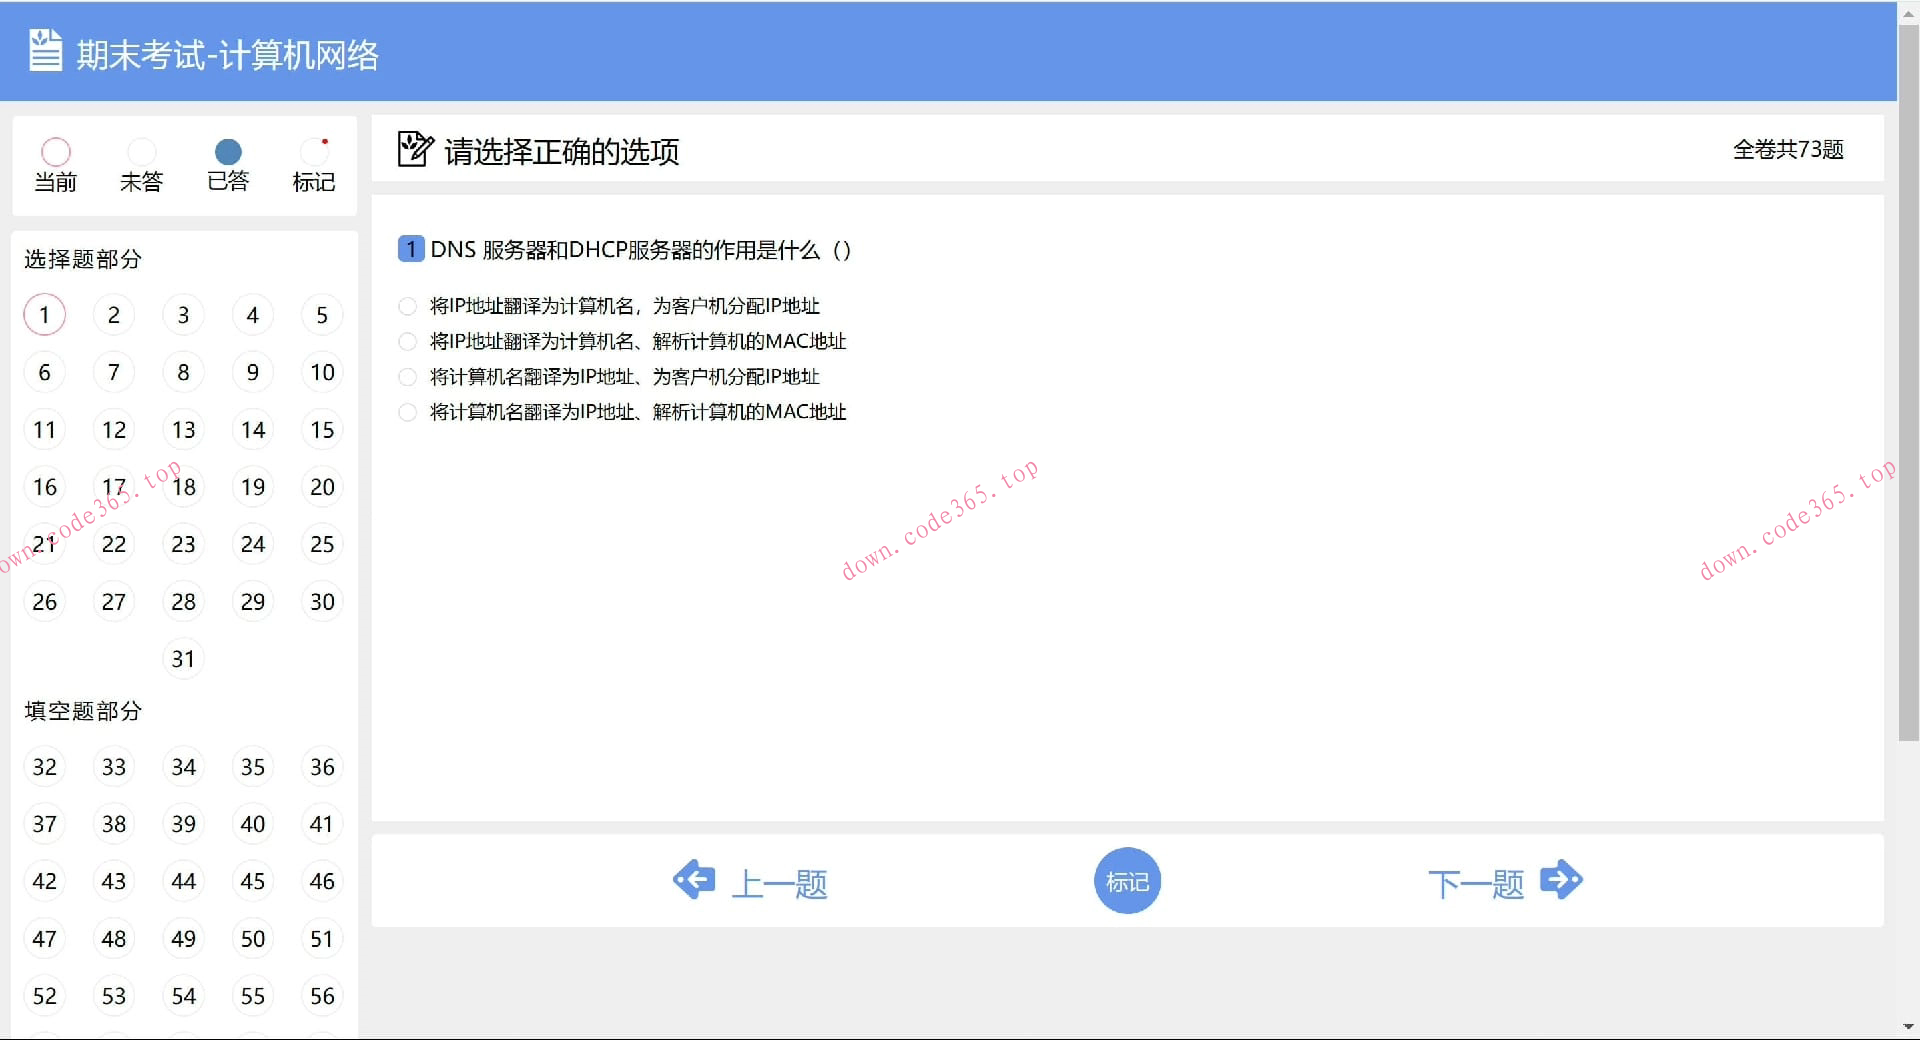Click the circular 标记 (mark) button
The width and height of the screenshot is (1920, 1040).
tap(1127, 881)
